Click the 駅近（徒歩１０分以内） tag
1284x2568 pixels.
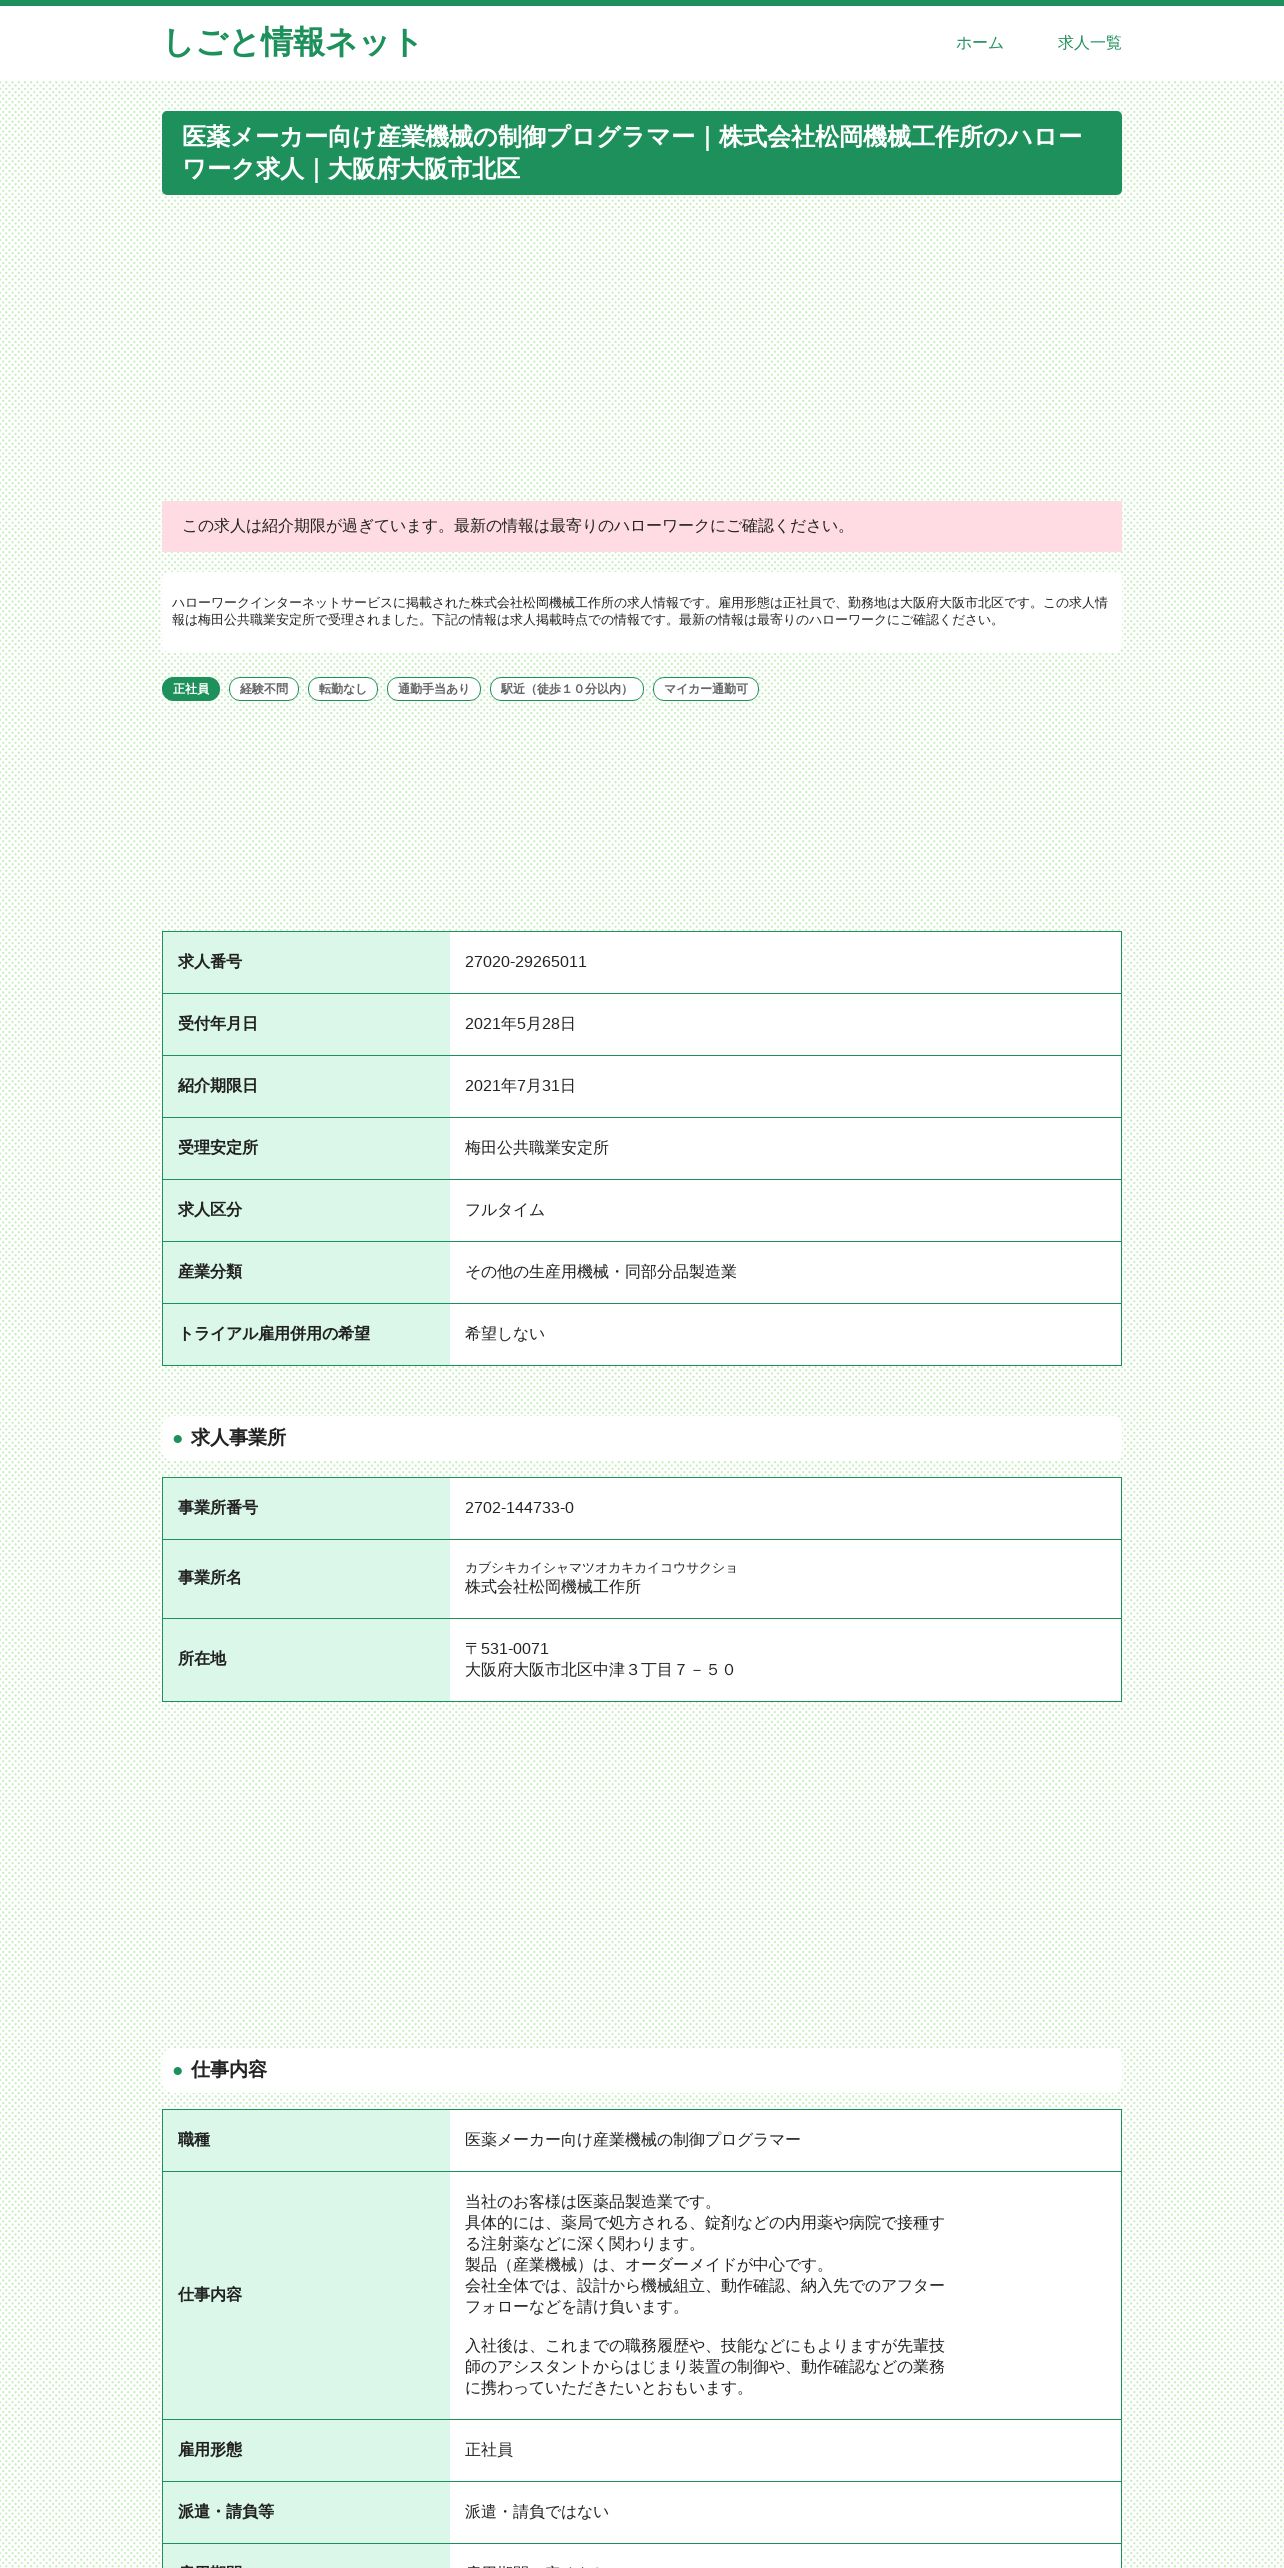pyautogui.click(x=567, y=689)
